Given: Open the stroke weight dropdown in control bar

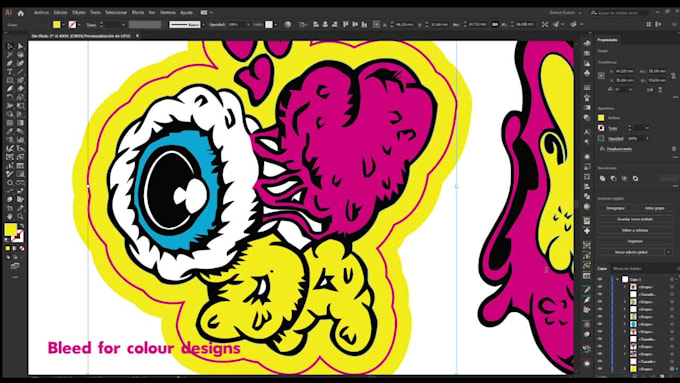Looking at the screenshot, I should [x=124, y=25].
